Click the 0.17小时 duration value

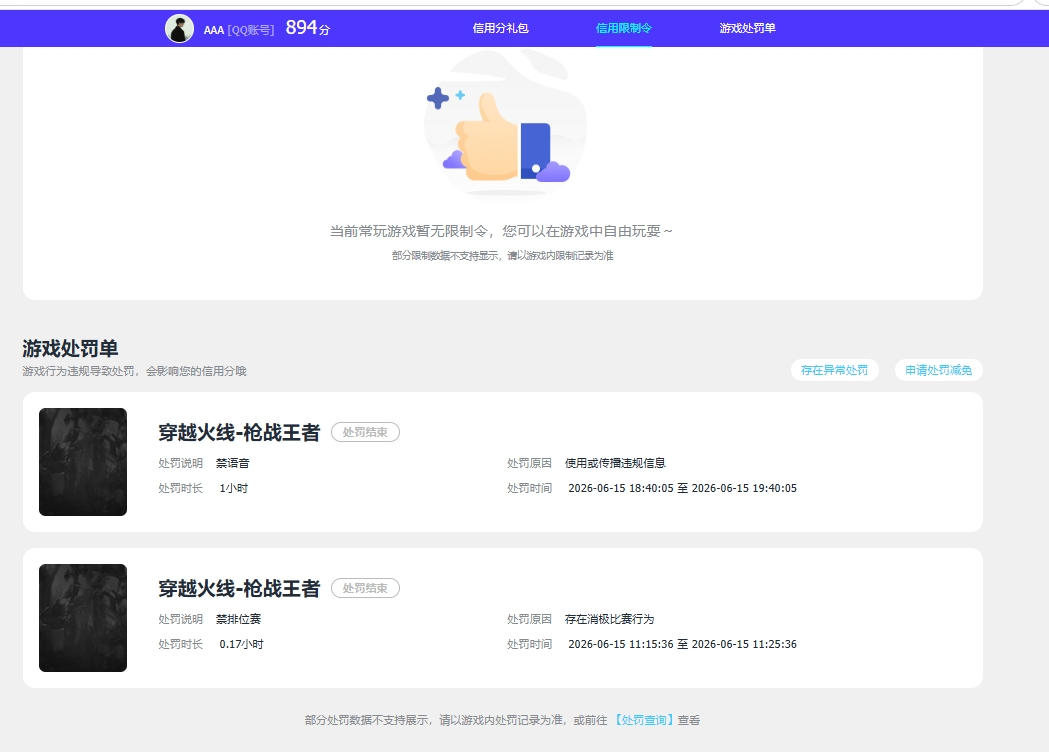242,644
